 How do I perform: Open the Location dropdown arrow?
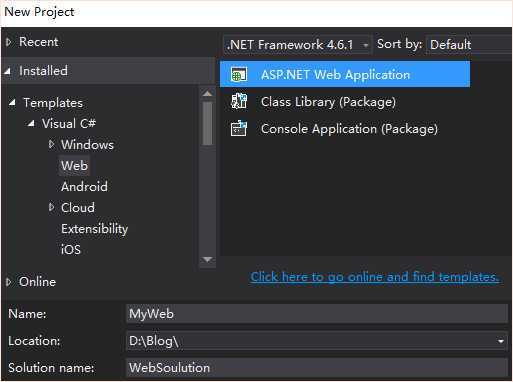(x=500, y=341)
